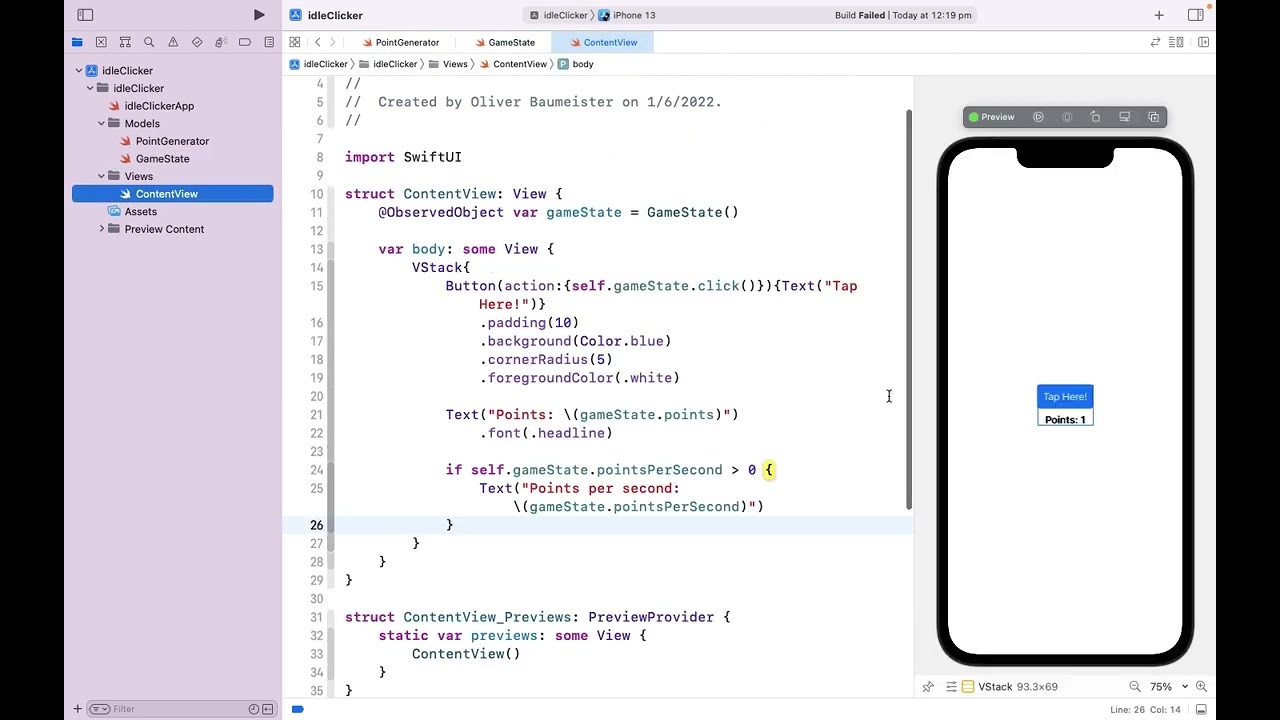The width and height of the screenshot is (1280, 720).
Task: Open the idleClicker scheme selector
Action: pos(559,15)
